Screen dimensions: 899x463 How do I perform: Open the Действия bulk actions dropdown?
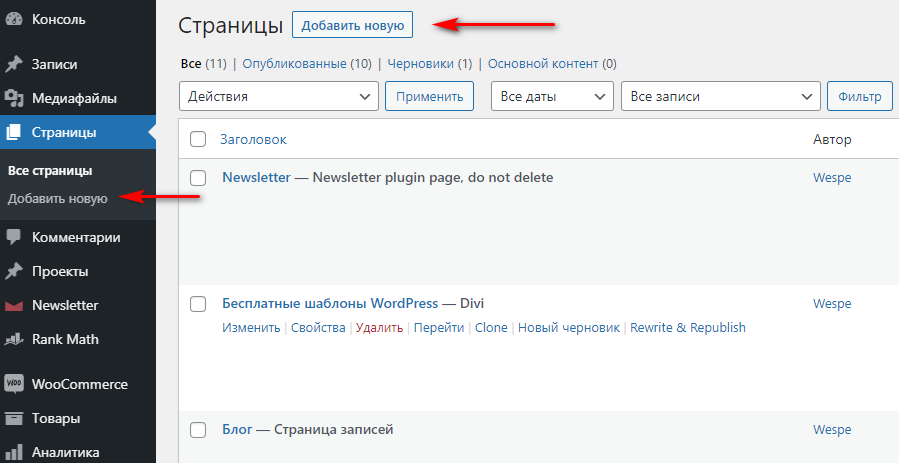[279, 96]
